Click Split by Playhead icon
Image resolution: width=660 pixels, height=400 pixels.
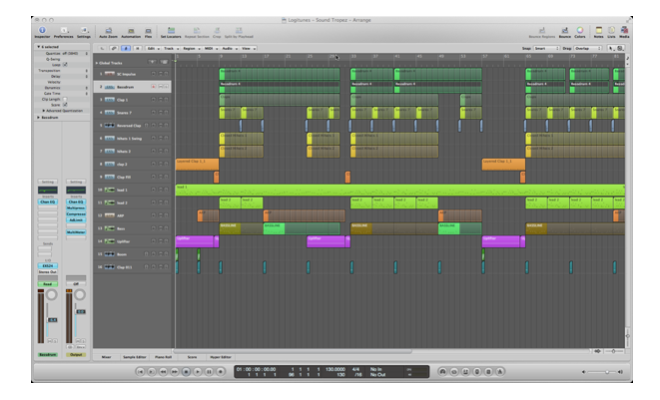(239, 32)
